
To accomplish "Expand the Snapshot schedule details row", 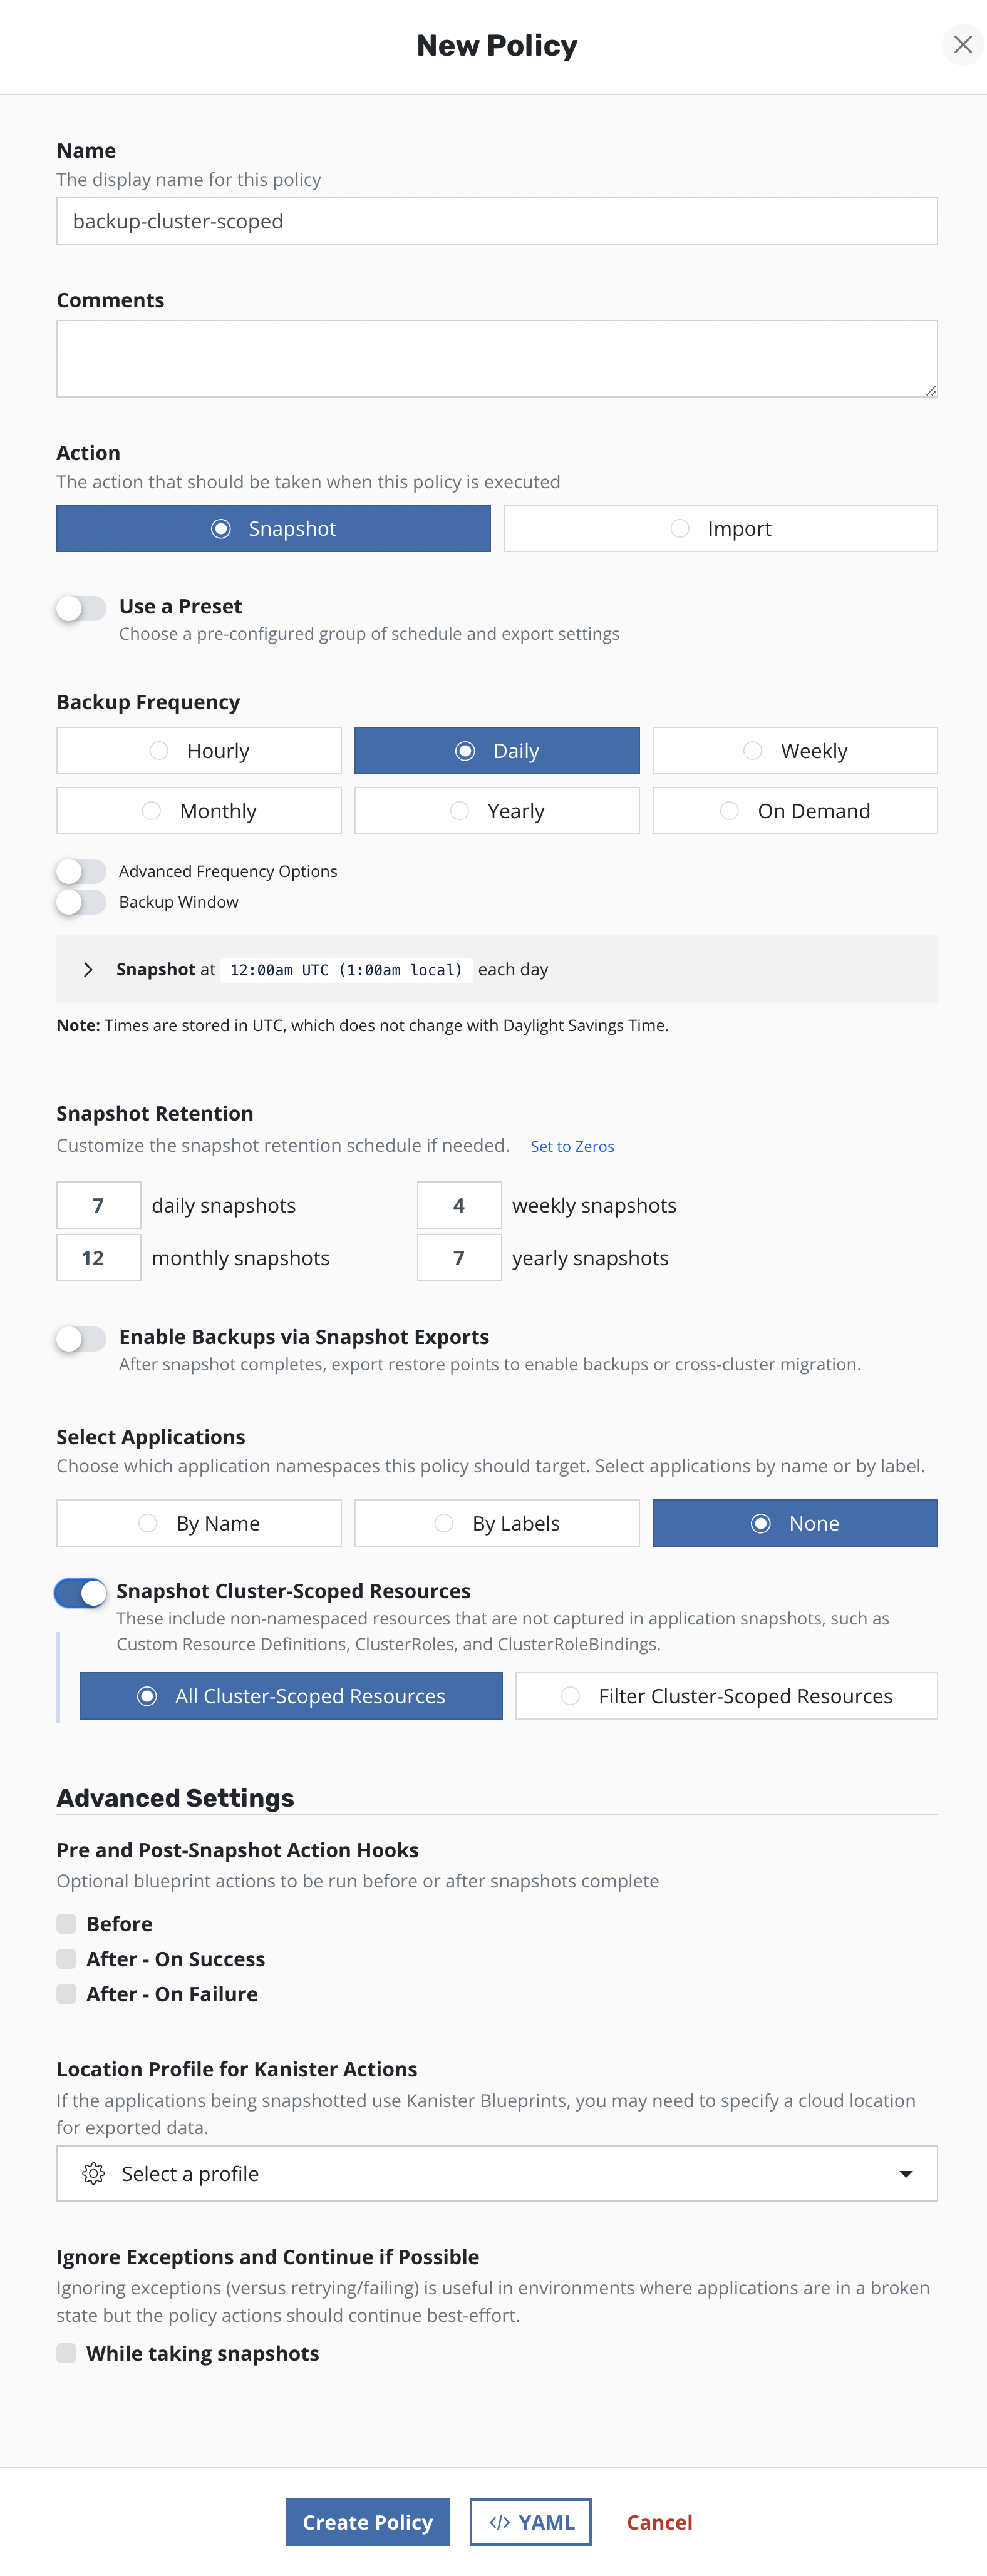I will tap(88, 968).
